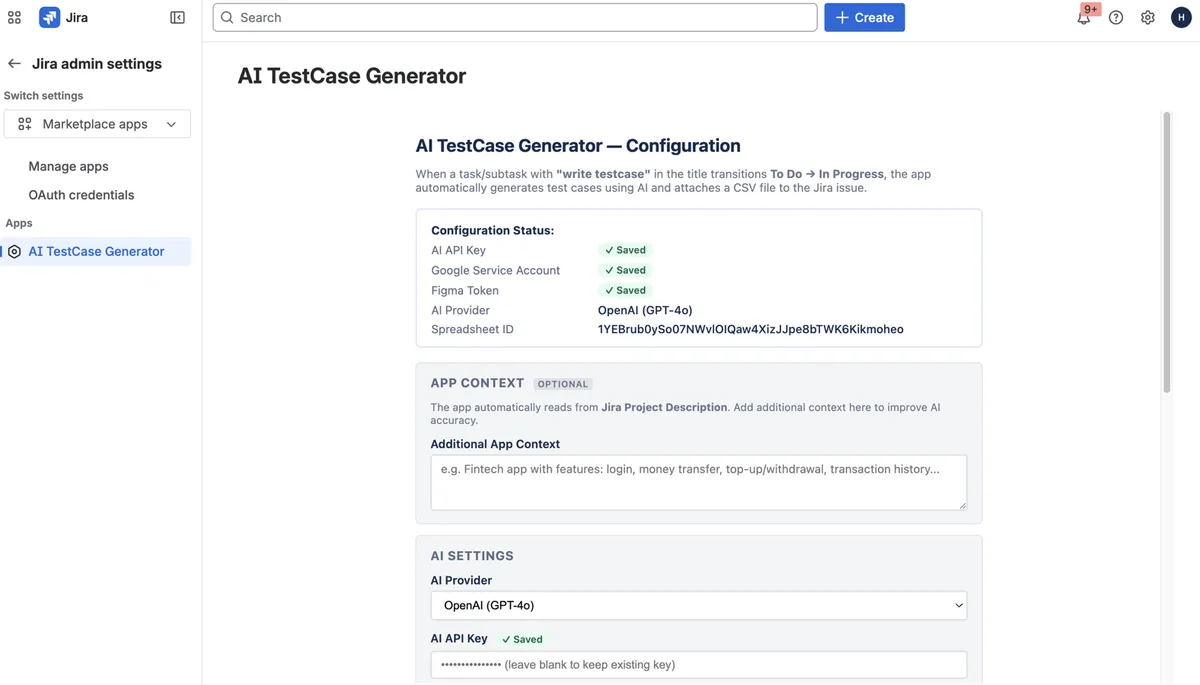Open the AI Provider select box
This screenshot has height=685, width=1200.
(x=699, y=605)
